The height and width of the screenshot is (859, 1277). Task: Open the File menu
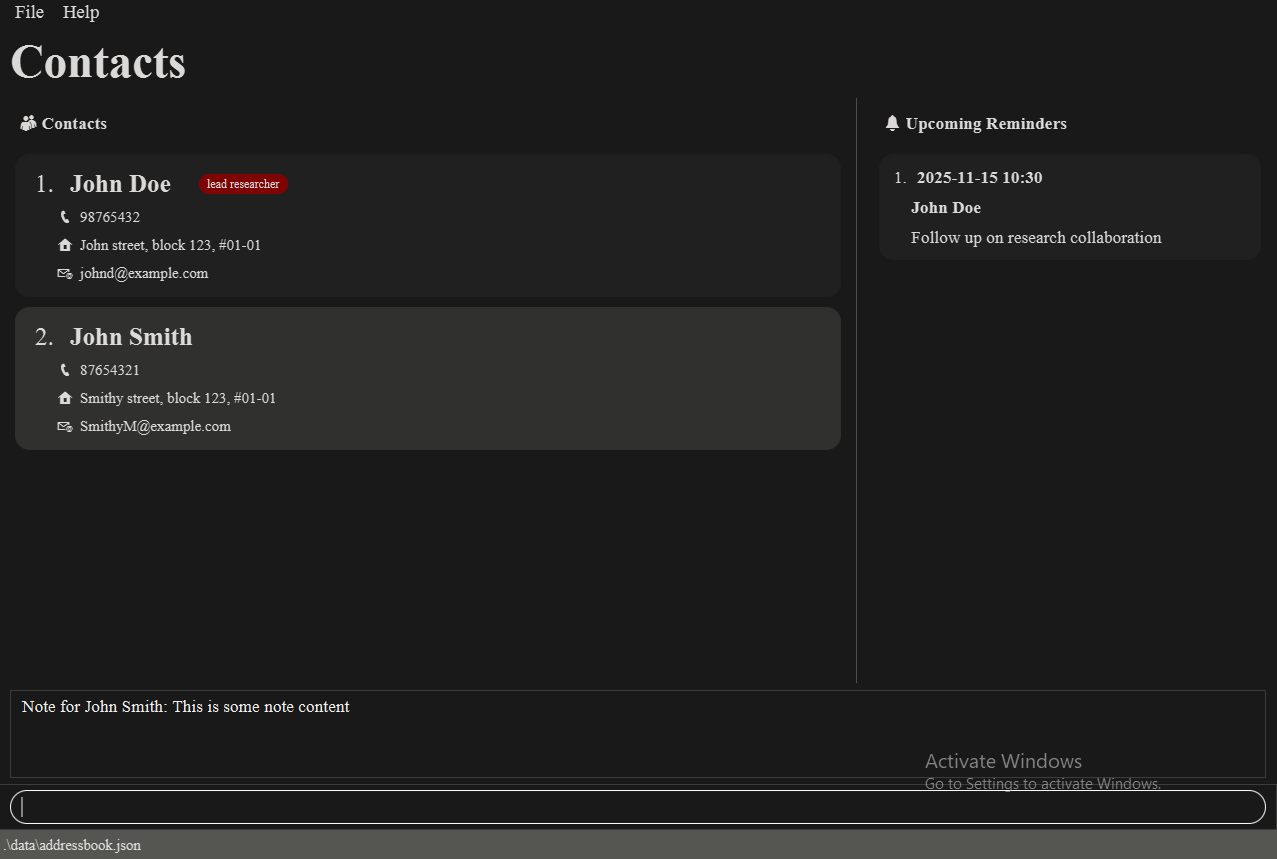(x=29, y=12)
